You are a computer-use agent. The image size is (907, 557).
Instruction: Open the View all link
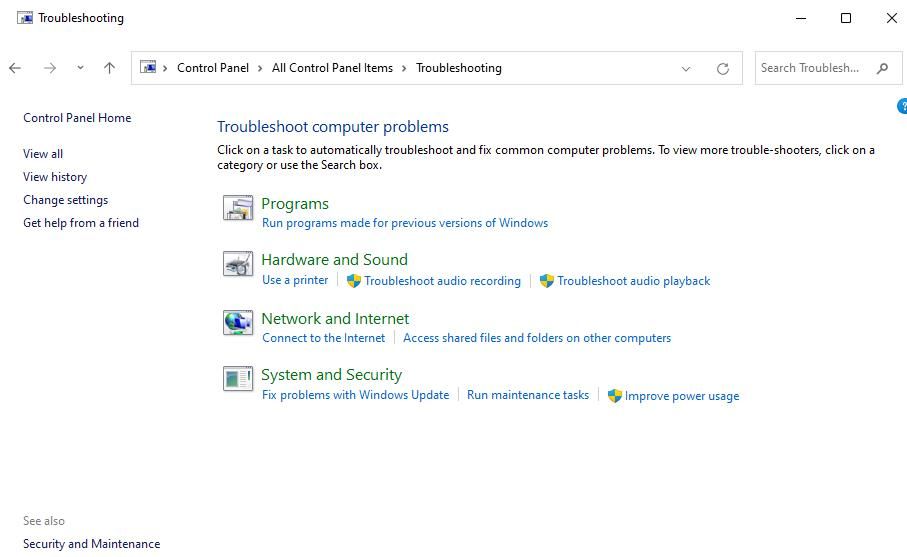point(43,154)
